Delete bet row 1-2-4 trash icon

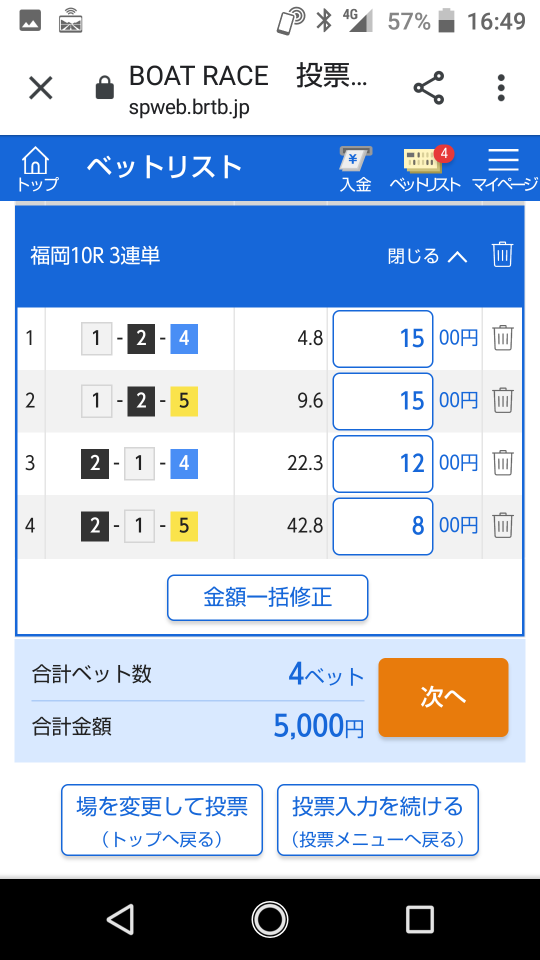click(503, 339)
